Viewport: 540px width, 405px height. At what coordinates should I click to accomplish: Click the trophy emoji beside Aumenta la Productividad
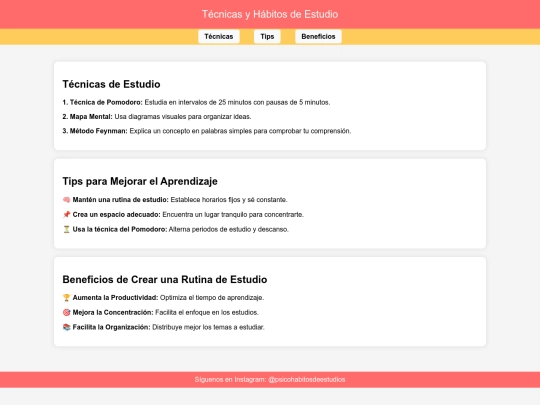click(x=66, y=298)
